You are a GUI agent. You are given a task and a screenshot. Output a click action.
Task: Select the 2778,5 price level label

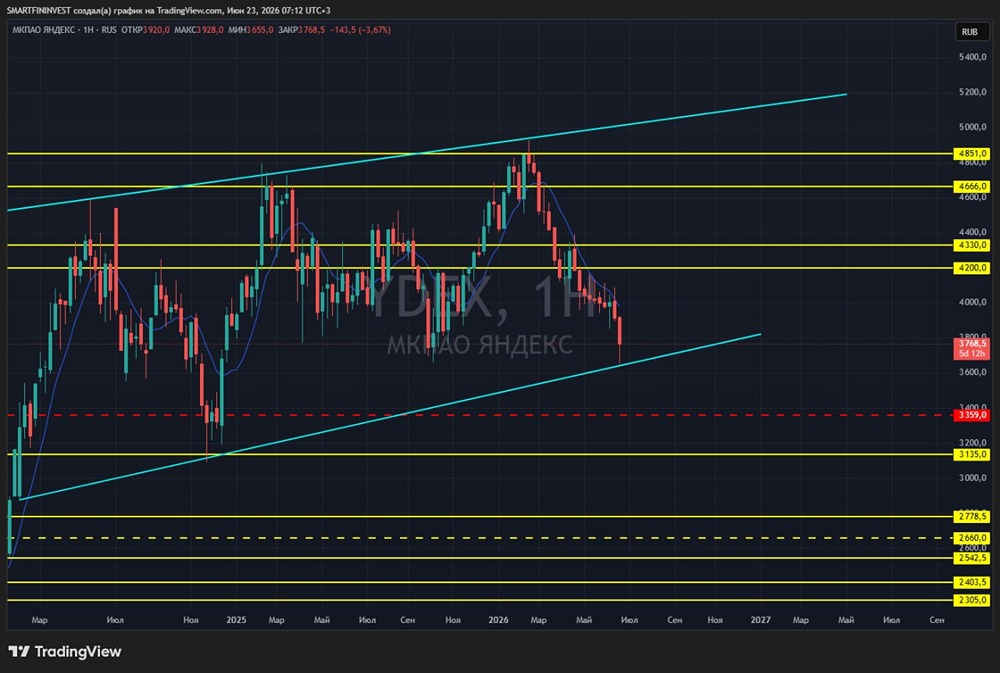point(971,516)
